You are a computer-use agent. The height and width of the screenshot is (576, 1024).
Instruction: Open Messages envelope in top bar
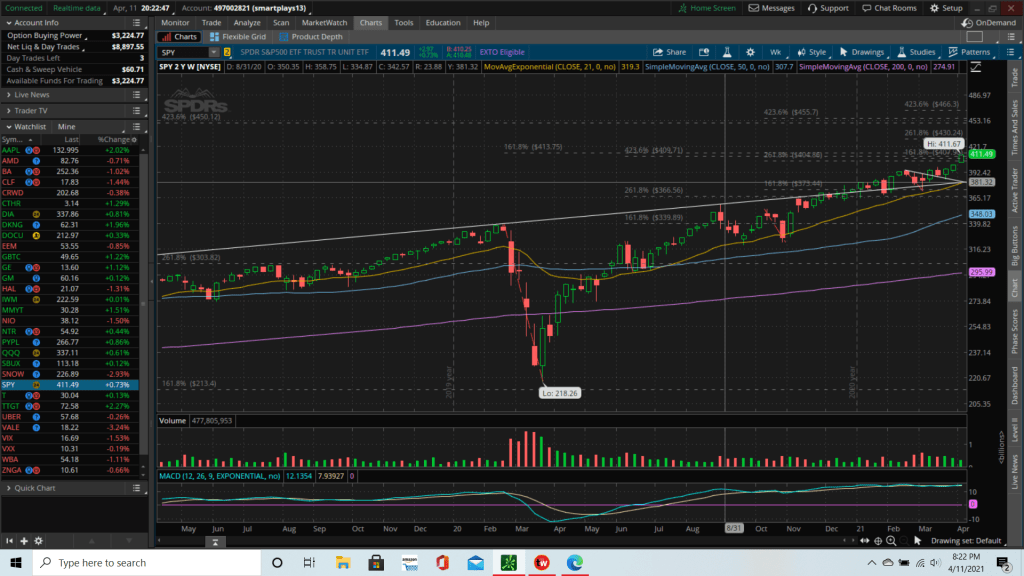[x=772, y=8]
